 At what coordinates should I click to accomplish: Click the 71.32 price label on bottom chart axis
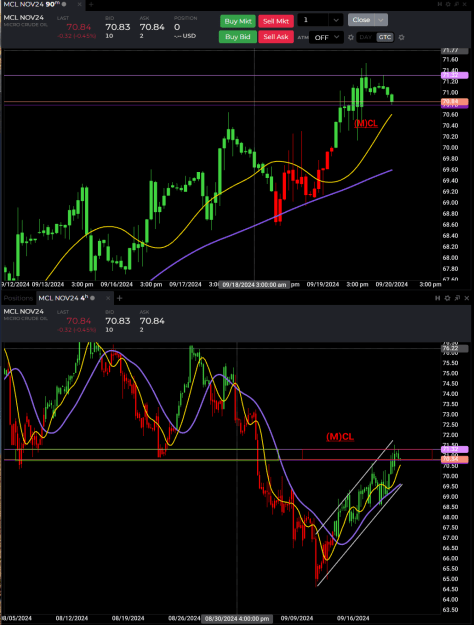pos(454,449)
